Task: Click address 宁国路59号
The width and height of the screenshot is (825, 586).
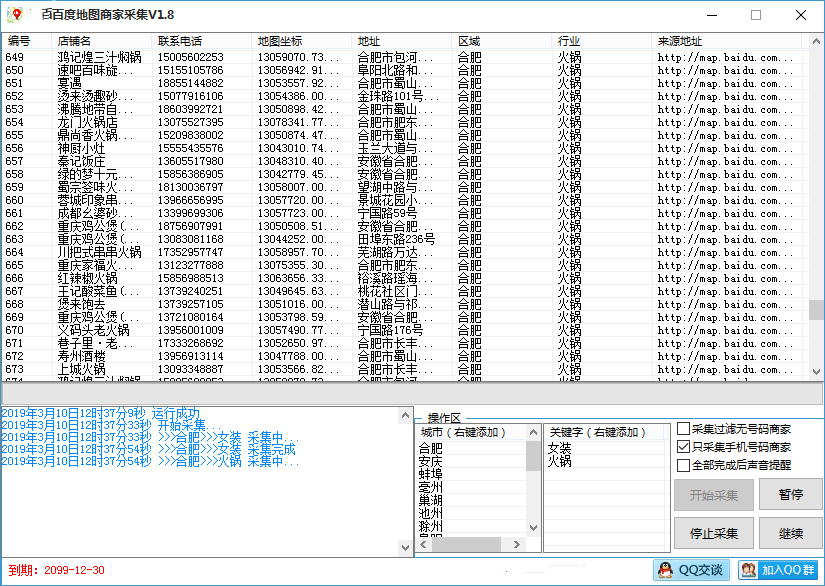Action: click(x=387, y=213)
